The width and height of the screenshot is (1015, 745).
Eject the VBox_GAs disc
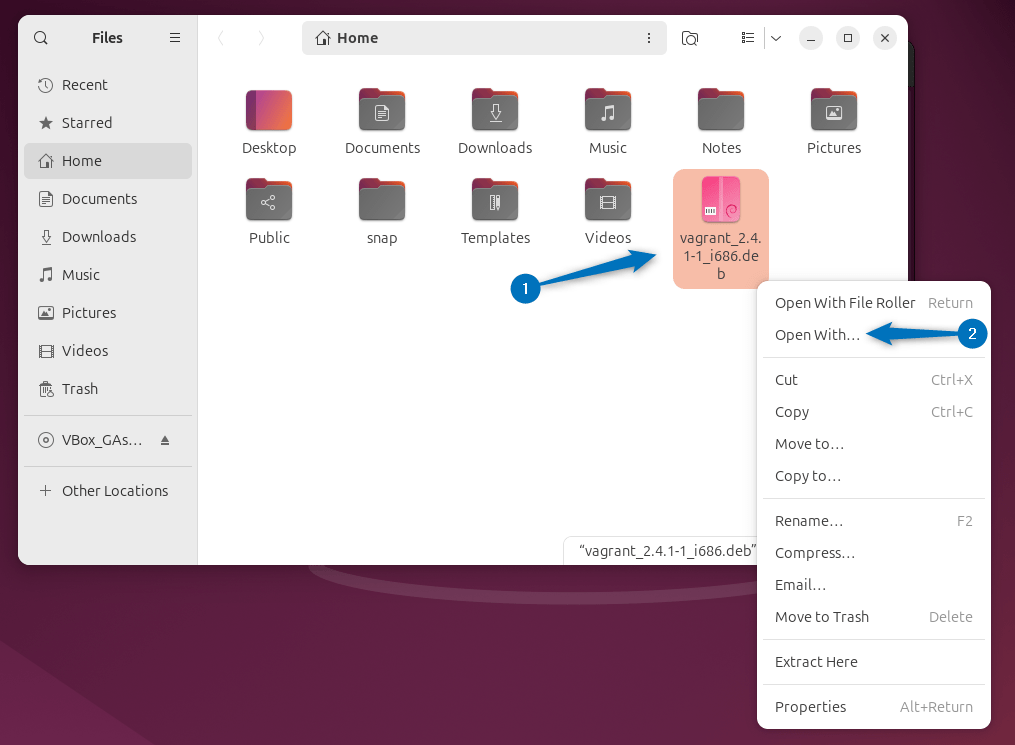[x=165, y=441]
